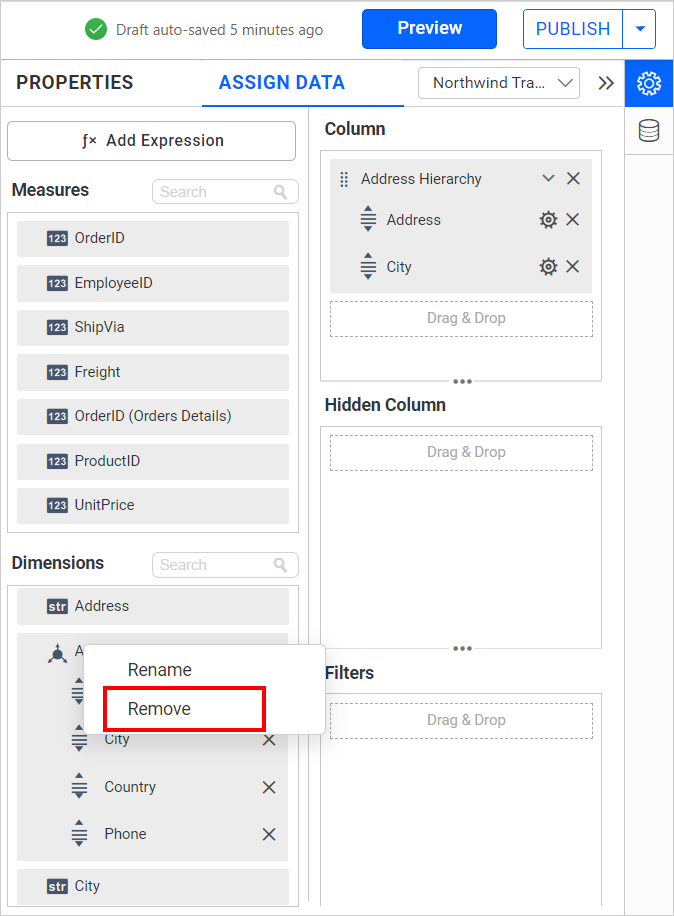The image size is (674, 916).
Task: Remove Phone from the hierarchy dimension
Action: tap(268, 834)
